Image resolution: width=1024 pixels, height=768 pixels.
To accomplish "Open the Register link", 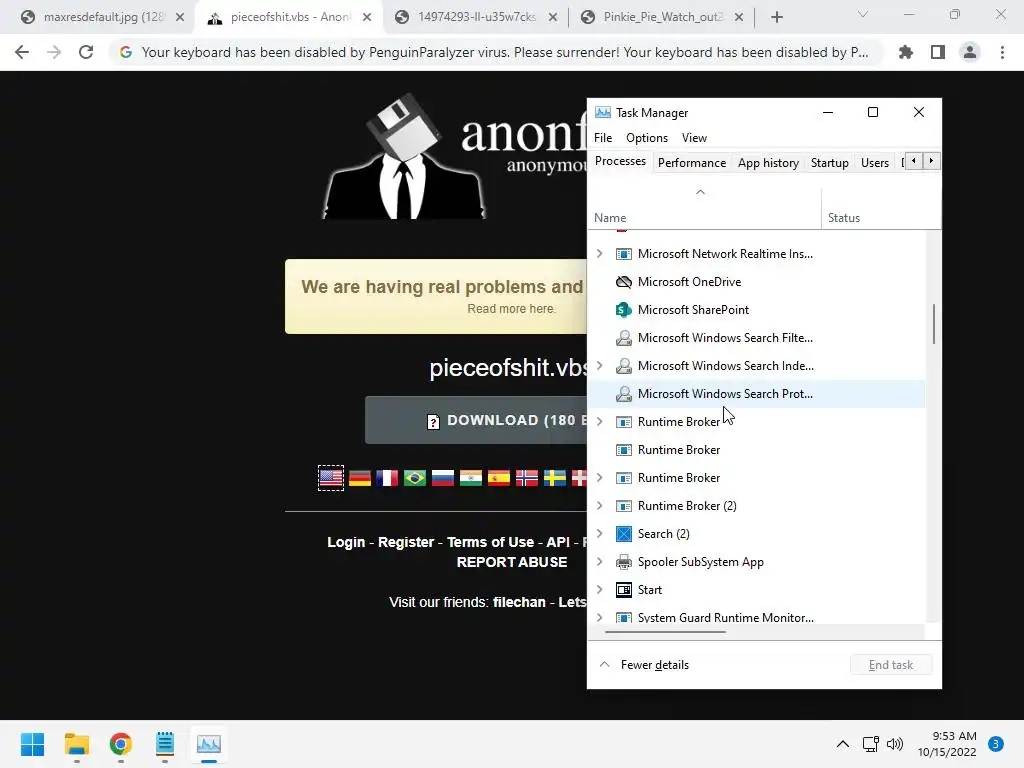I will [406, 542].
